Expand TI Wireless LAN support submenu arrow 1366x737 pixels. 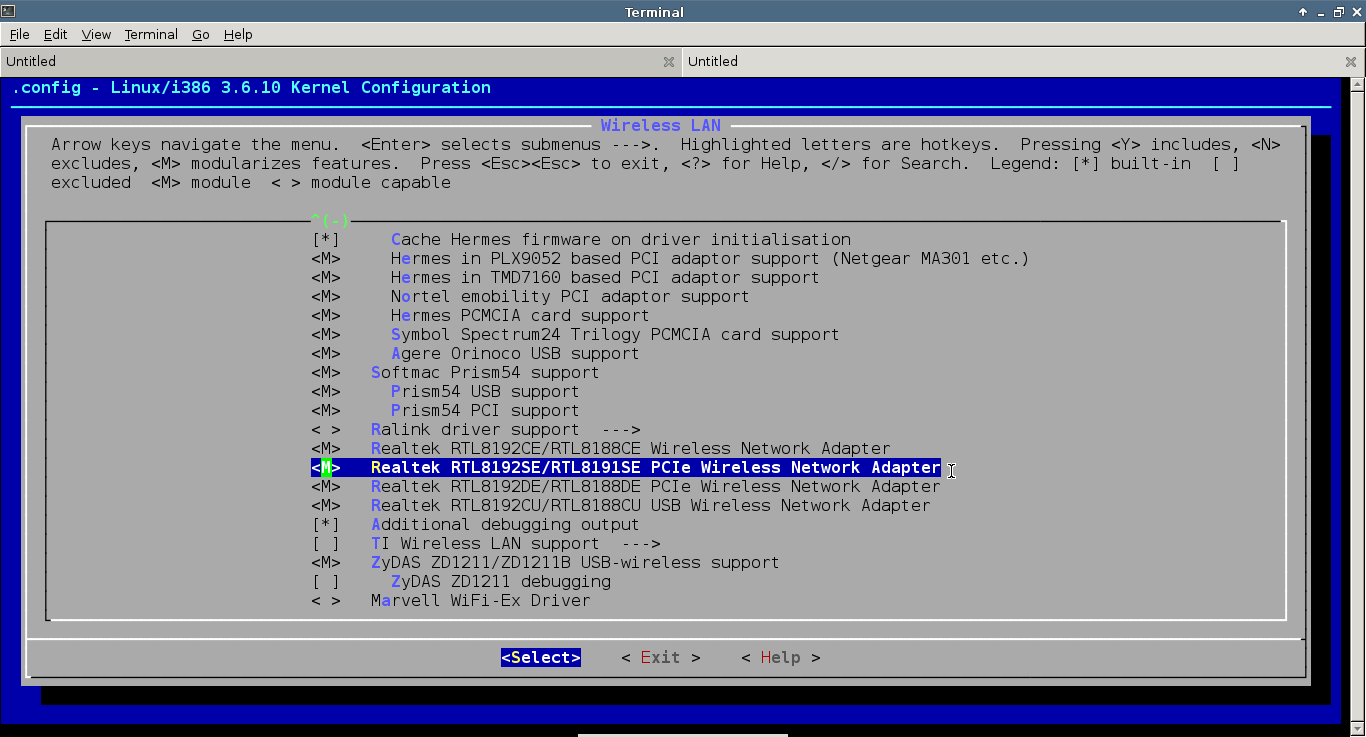pos(641,543)
